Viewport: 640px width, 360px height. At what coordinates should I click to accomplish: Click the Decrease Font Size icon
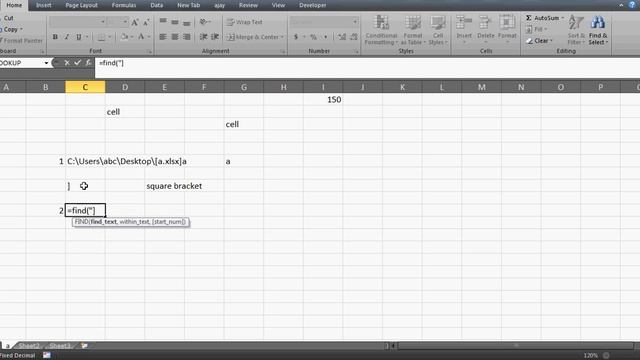click(146, 22)
